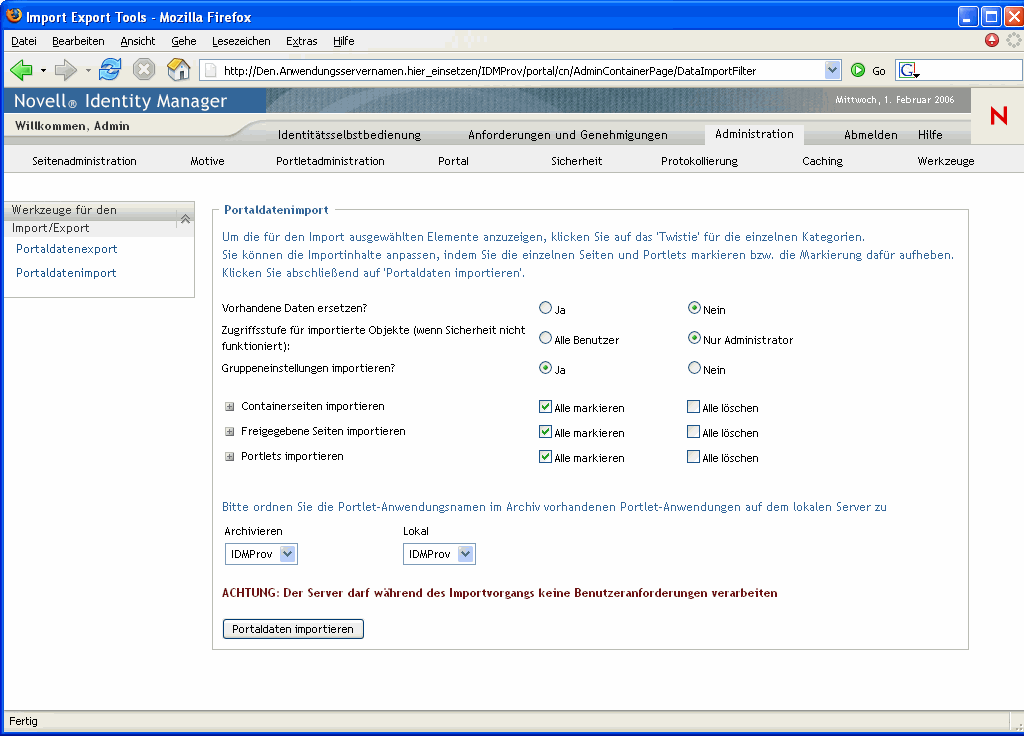Toggle Alle markieren for Portlets importieren
The height and width of the screenshot is (736, 1024).
click(x=545, y=456)
